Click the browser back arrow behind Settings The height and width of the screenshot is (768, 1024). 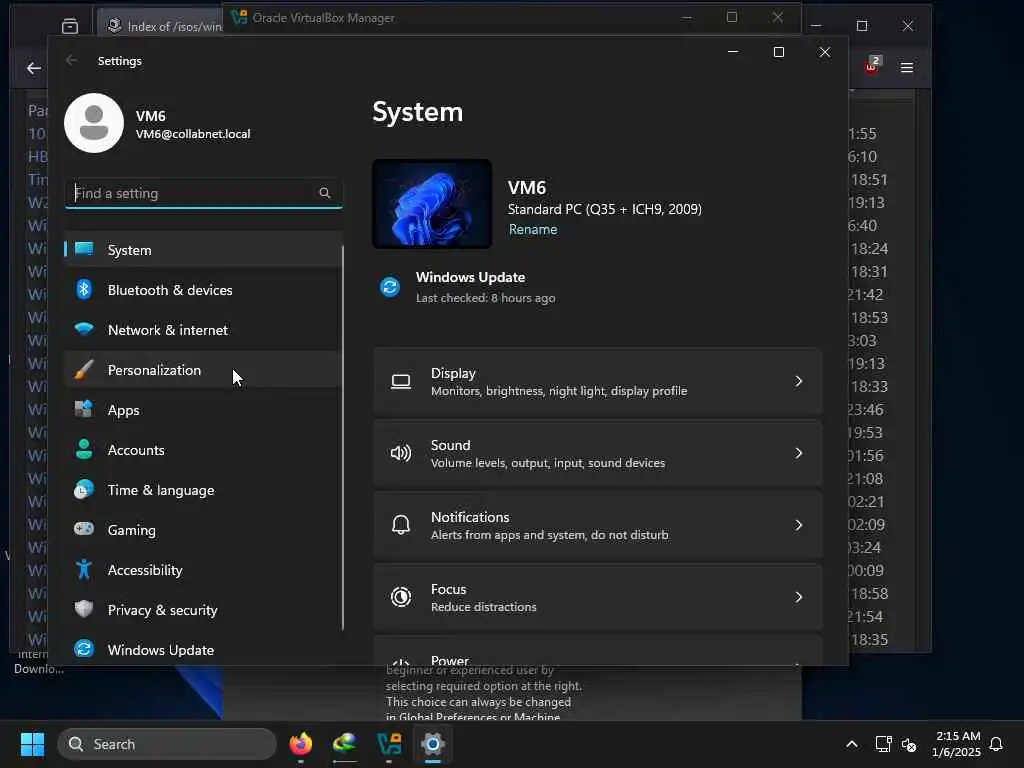pos(34,68)
